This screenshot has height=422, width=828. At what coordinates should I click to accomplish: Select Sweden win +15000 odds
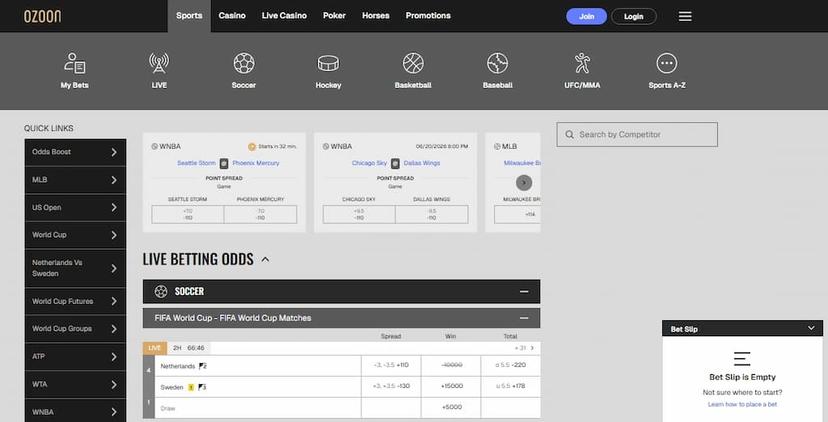(x=451, y=387)
